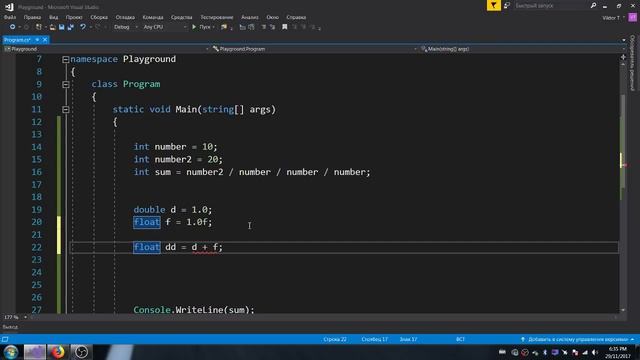Click the yellow notifications filter flag icon
The image size is (640, 360).
tap(493, 5)
